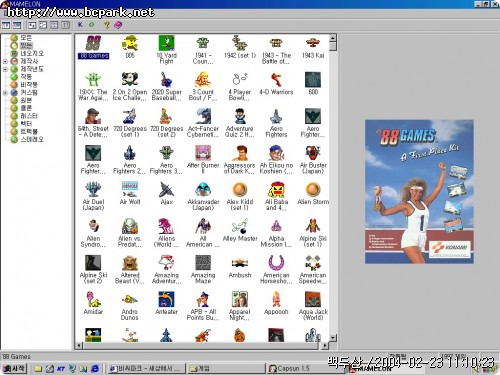Screen dimensions: 500x375
Task: Click the game list scroll-down arrow
Action: pos(333,338)
